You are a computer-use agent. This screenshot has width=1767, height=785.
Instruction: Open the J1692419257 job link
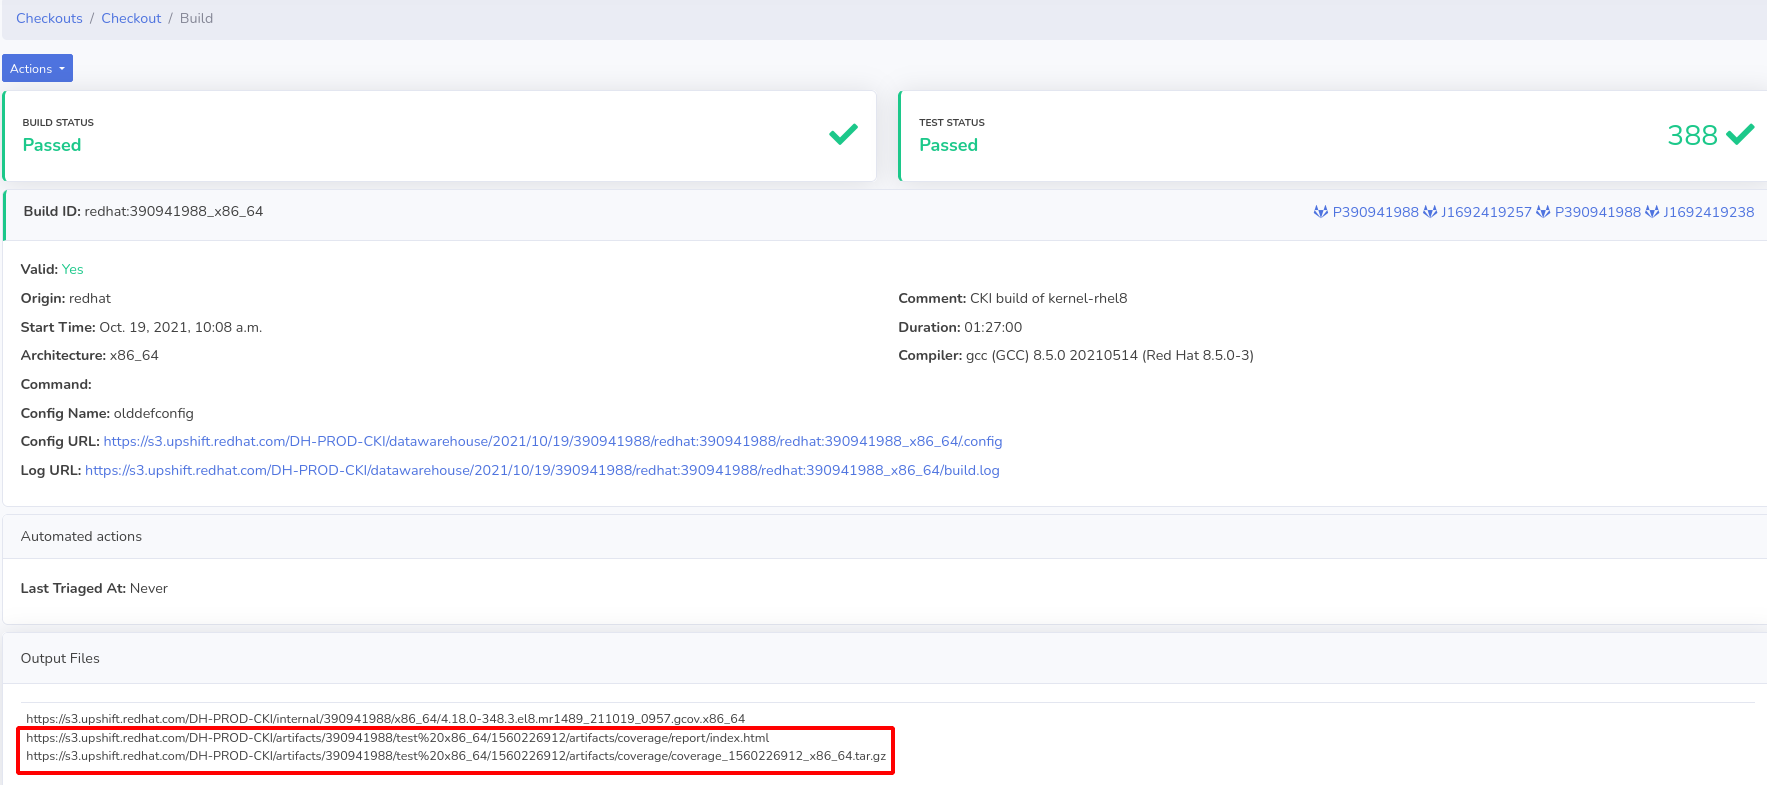coord(1486,212)
